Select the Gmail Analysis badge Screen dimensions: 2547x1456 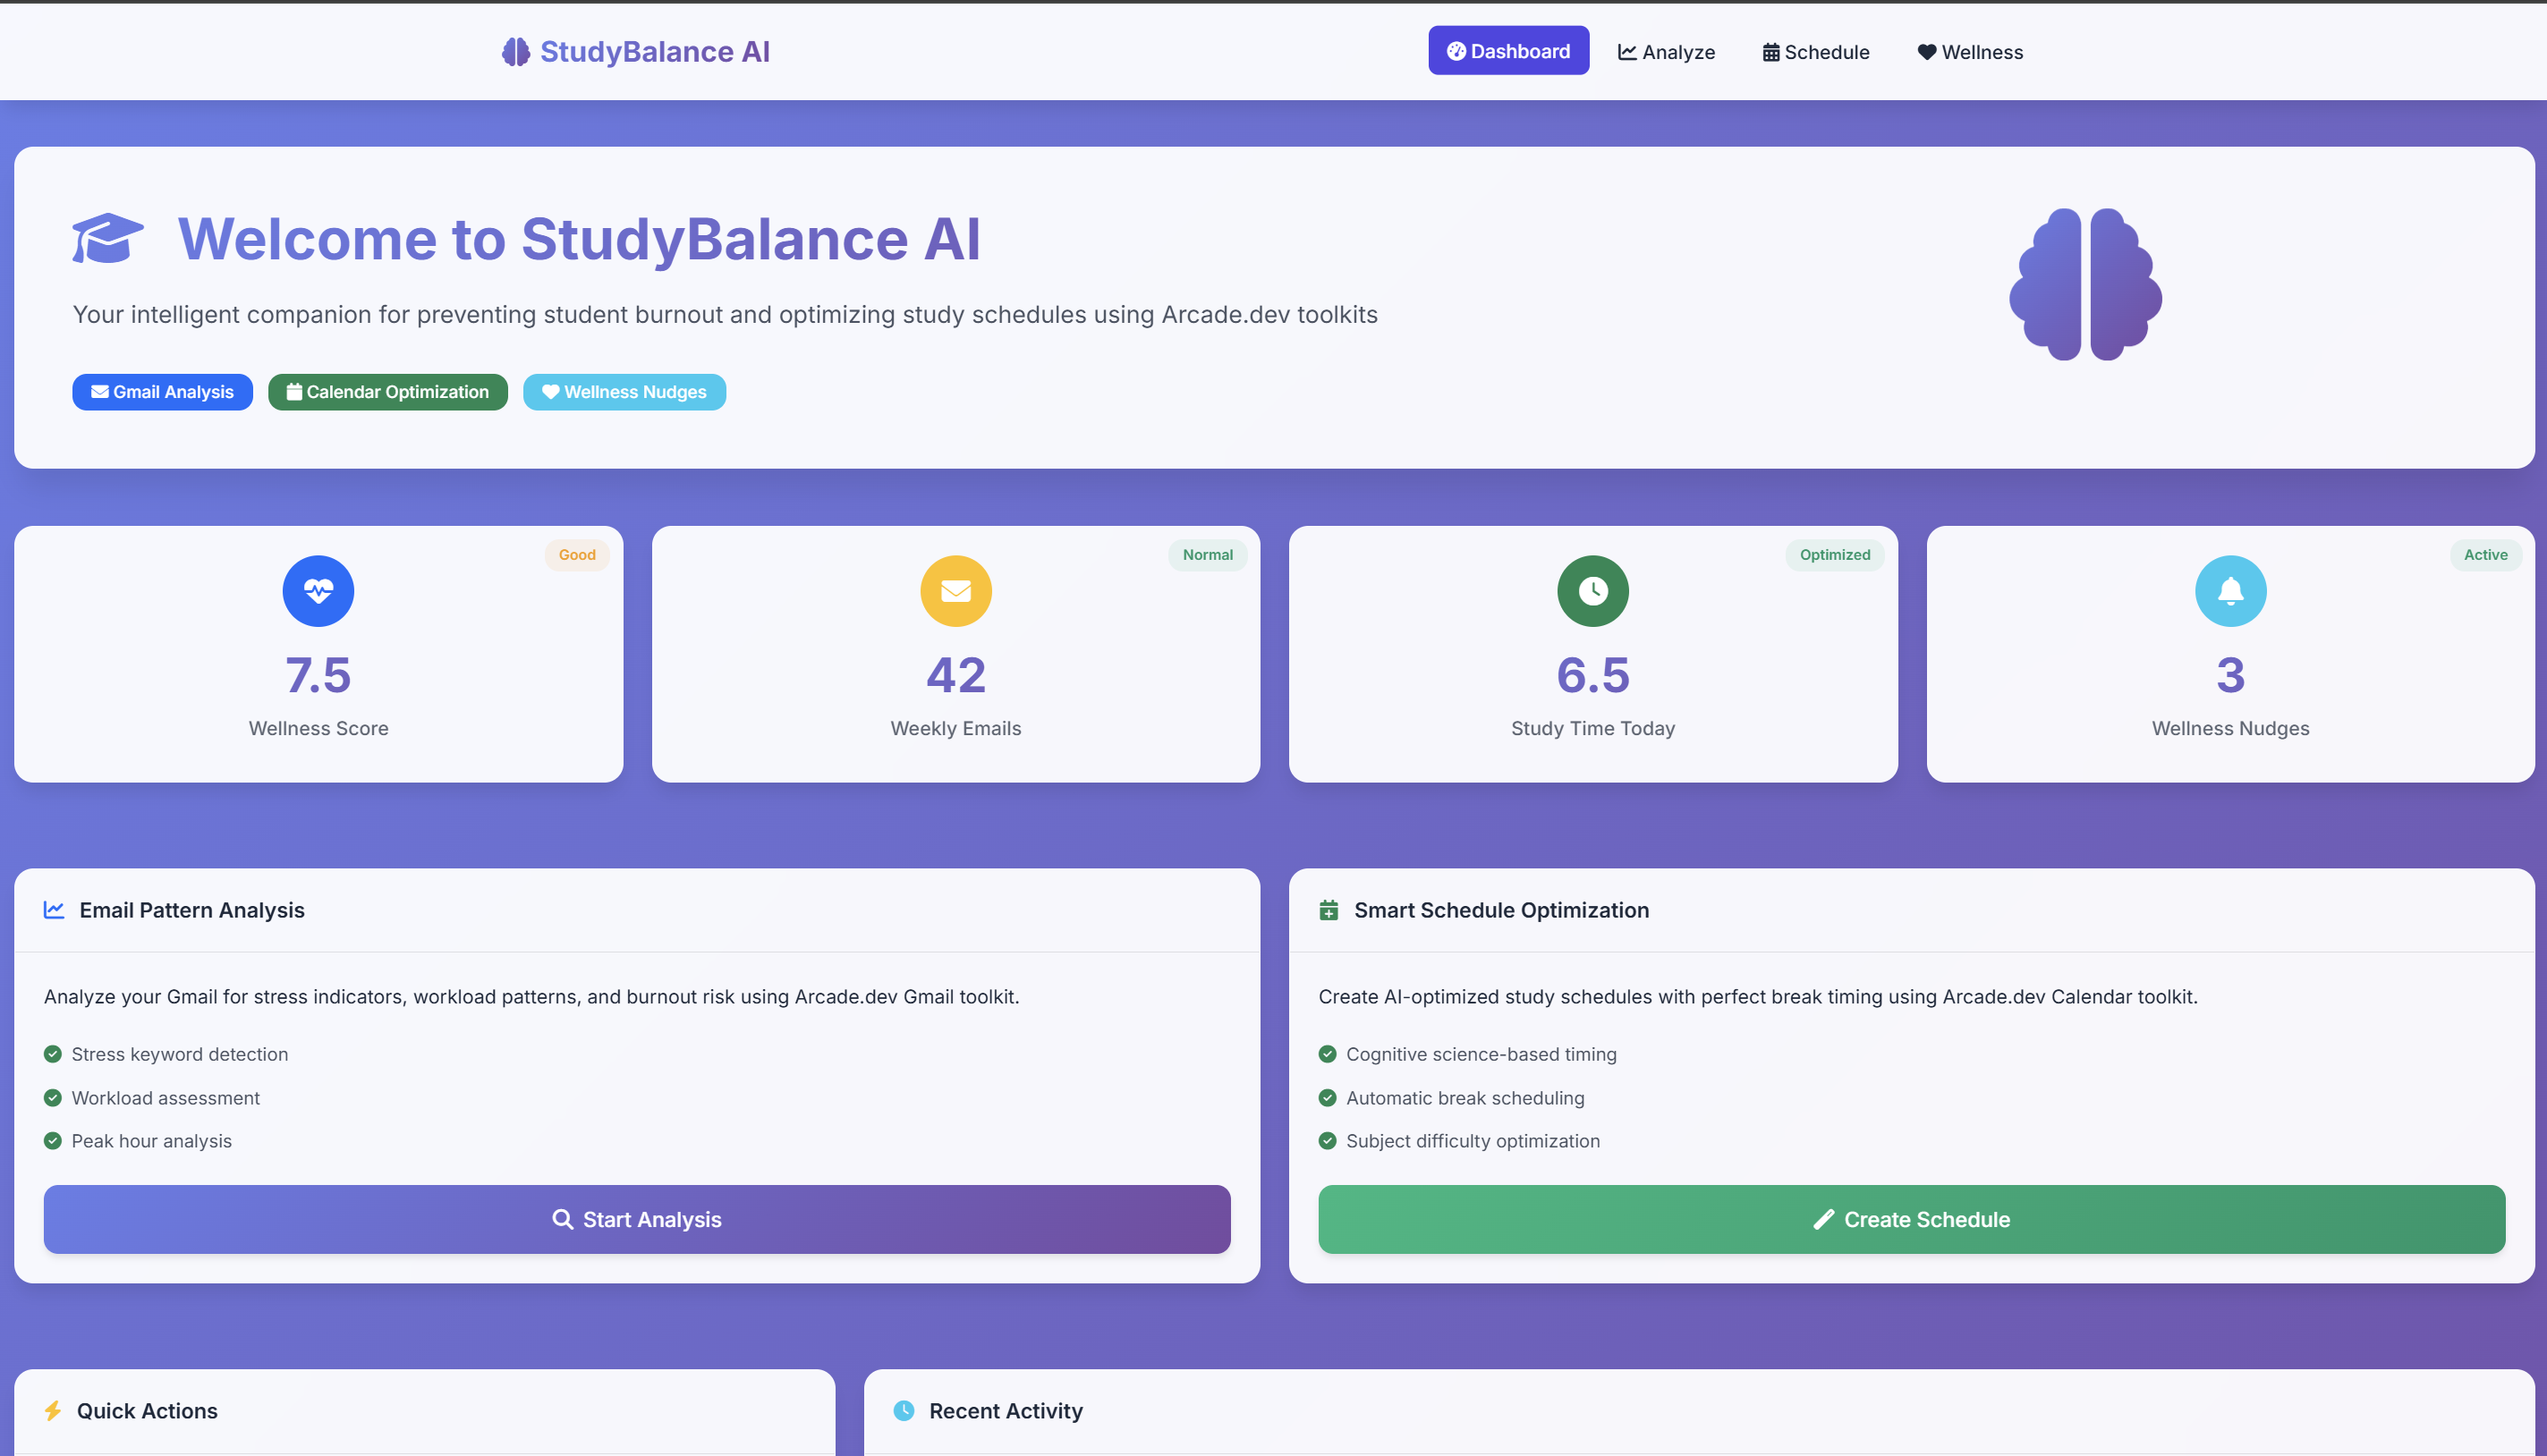162,392
